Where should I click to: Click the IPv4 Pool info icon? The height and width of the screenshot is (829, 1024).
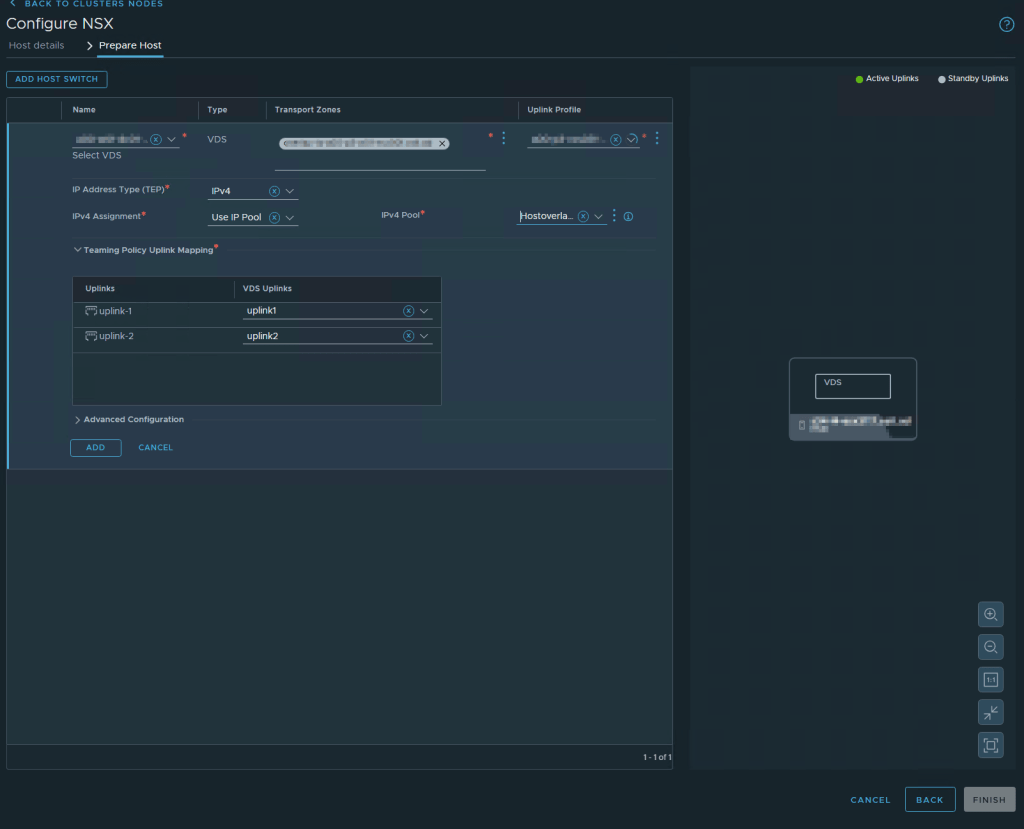point(628,216)
